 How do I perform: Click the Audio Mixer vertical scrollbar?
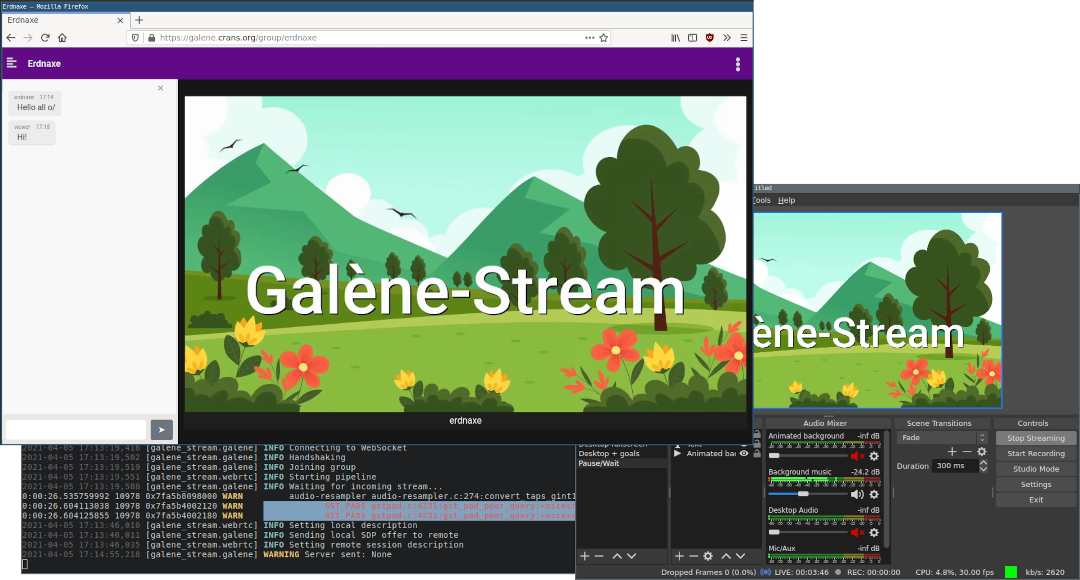887,489
